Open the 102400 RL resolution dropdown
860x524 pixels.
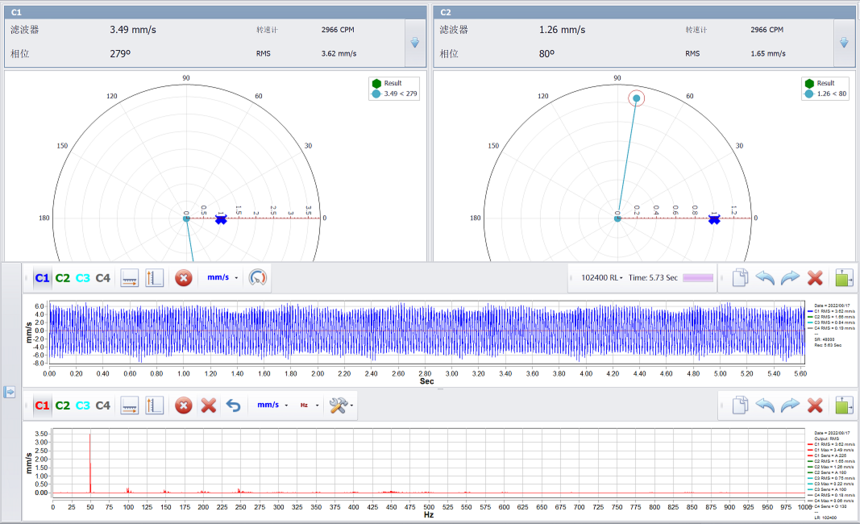coord(602,278)
